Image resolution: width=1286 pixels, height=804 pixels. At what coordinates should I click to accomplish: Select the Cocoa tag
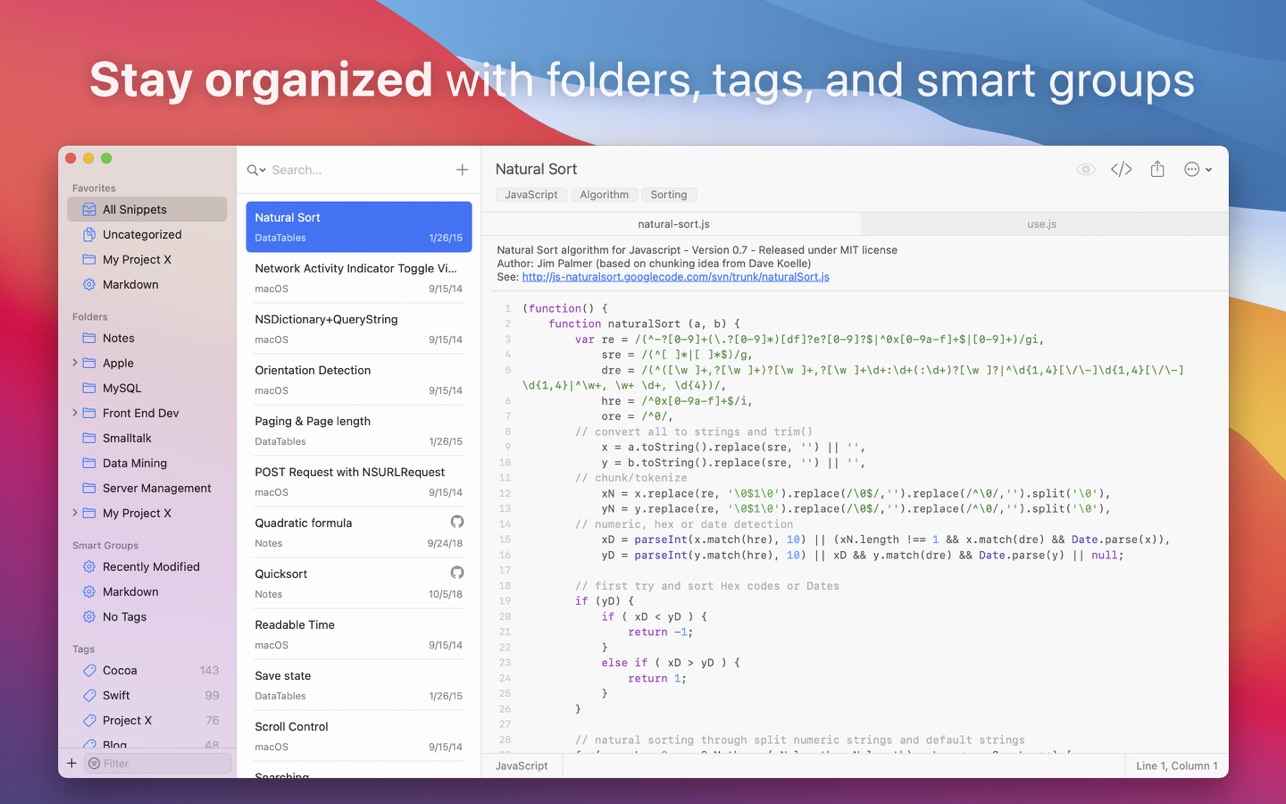click(120, 670)
